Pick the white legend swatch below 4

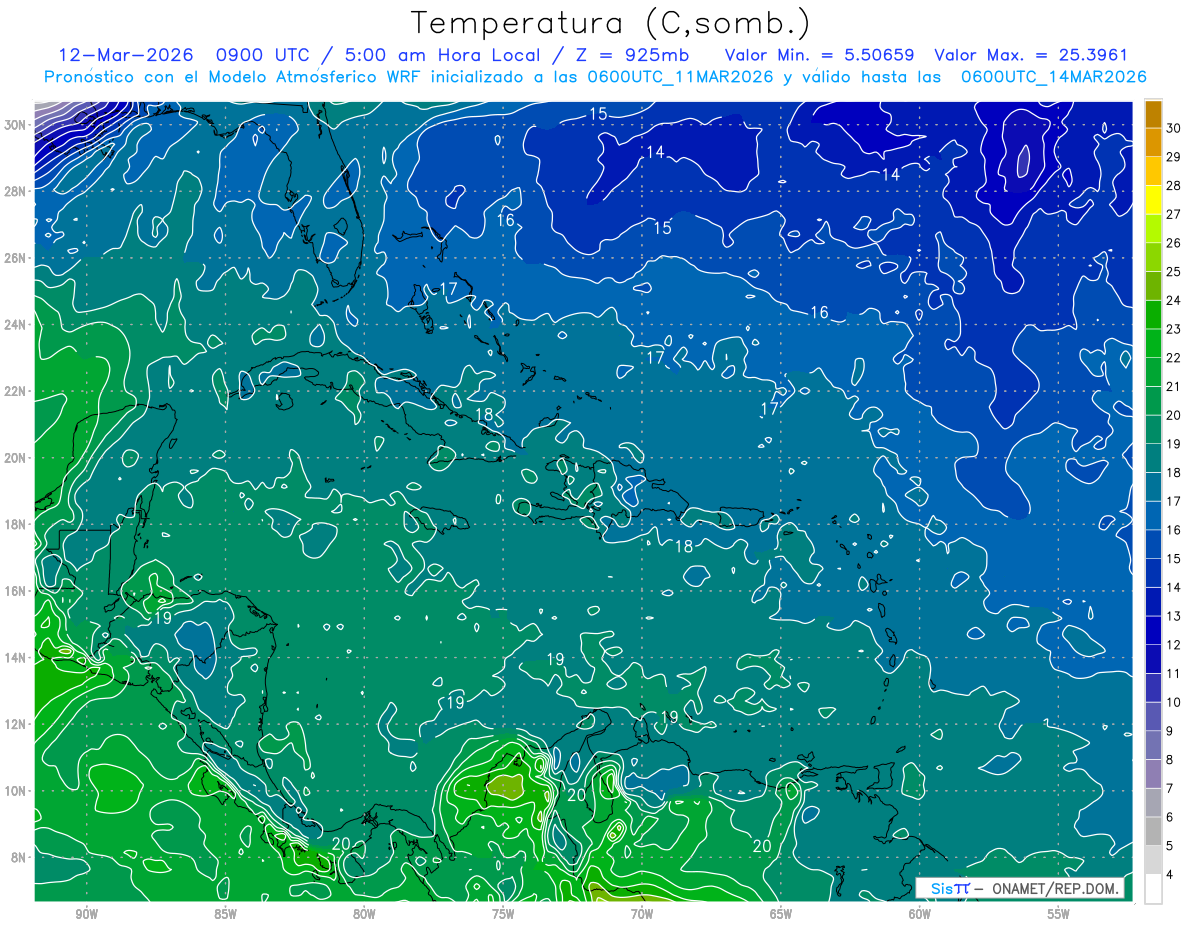(x=1153, y=889)
